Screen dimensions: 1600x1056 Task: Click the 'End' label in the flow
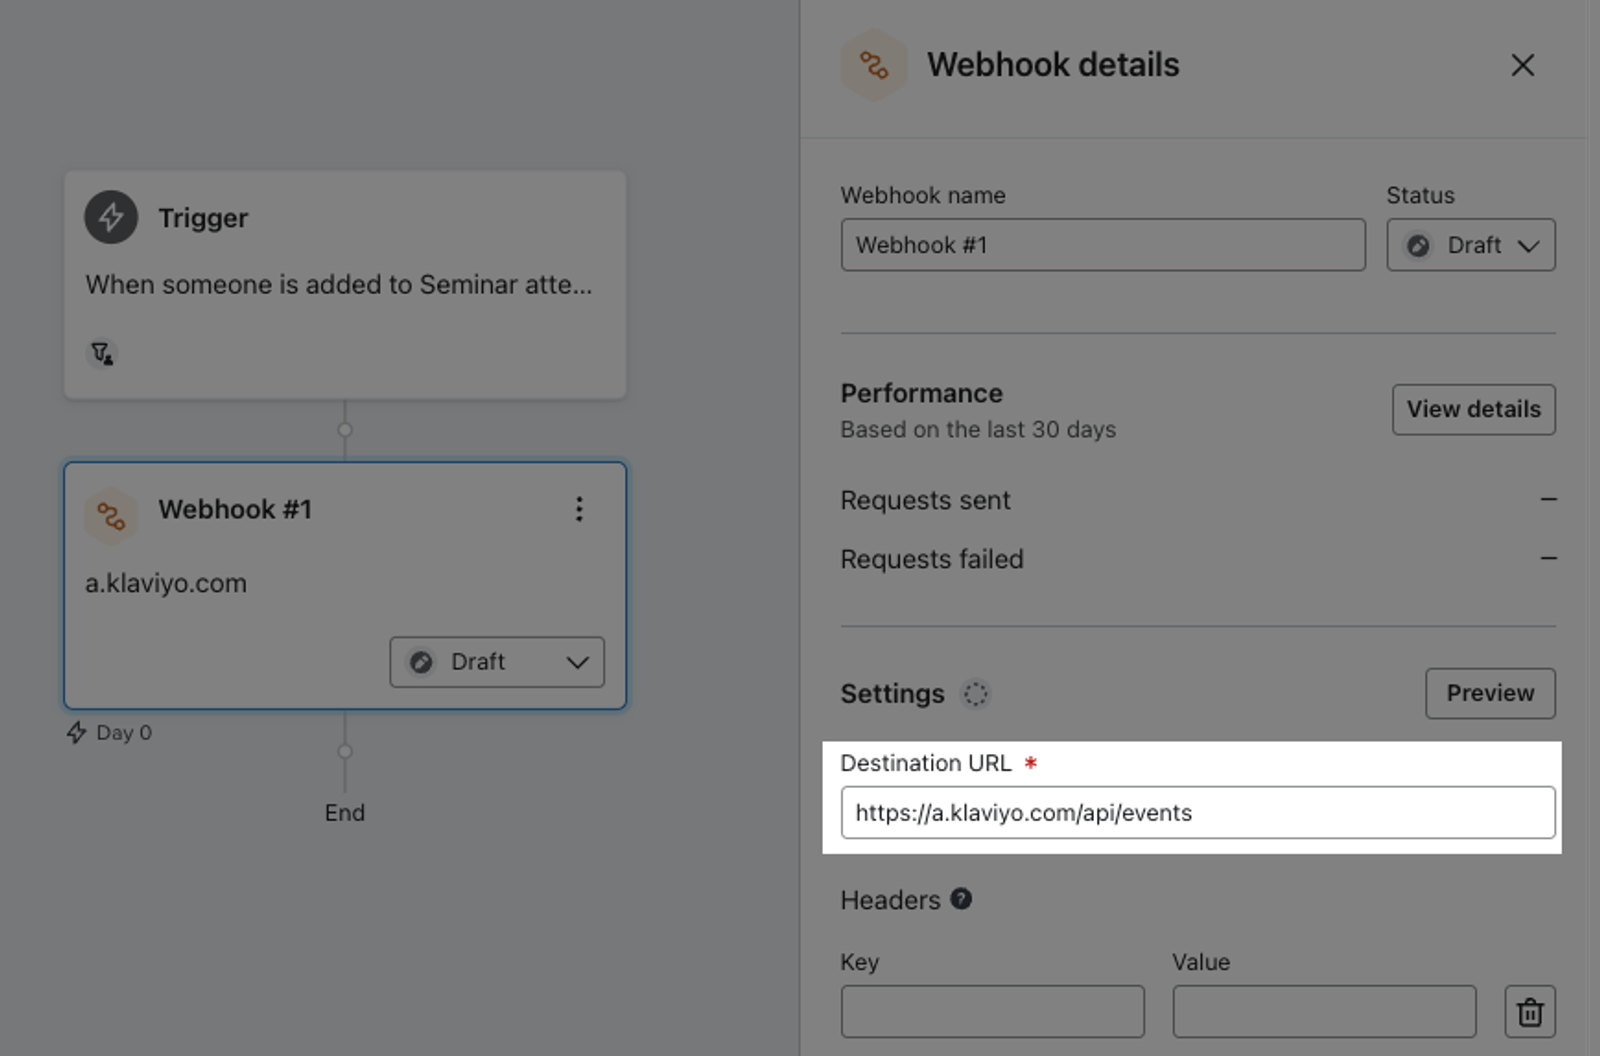click(345, 812)
